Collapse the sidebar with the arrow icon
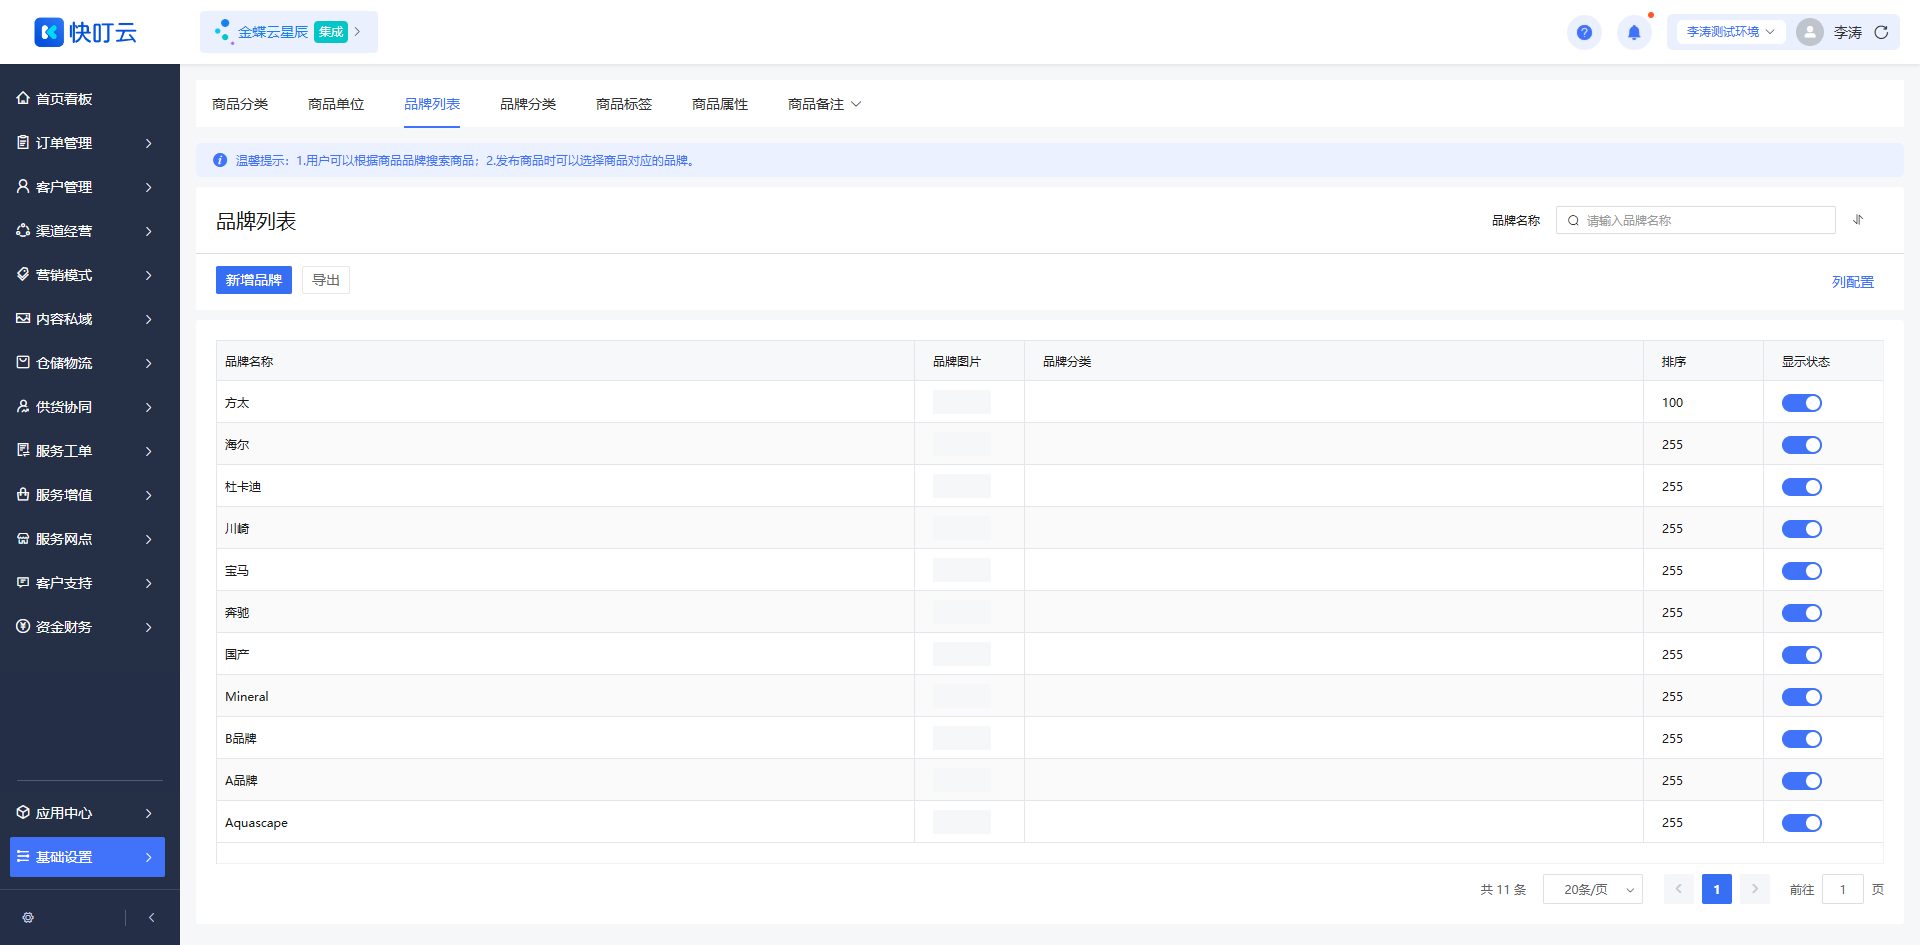Viewport: 1920px width, 945px height. click(x=151, y=917)
